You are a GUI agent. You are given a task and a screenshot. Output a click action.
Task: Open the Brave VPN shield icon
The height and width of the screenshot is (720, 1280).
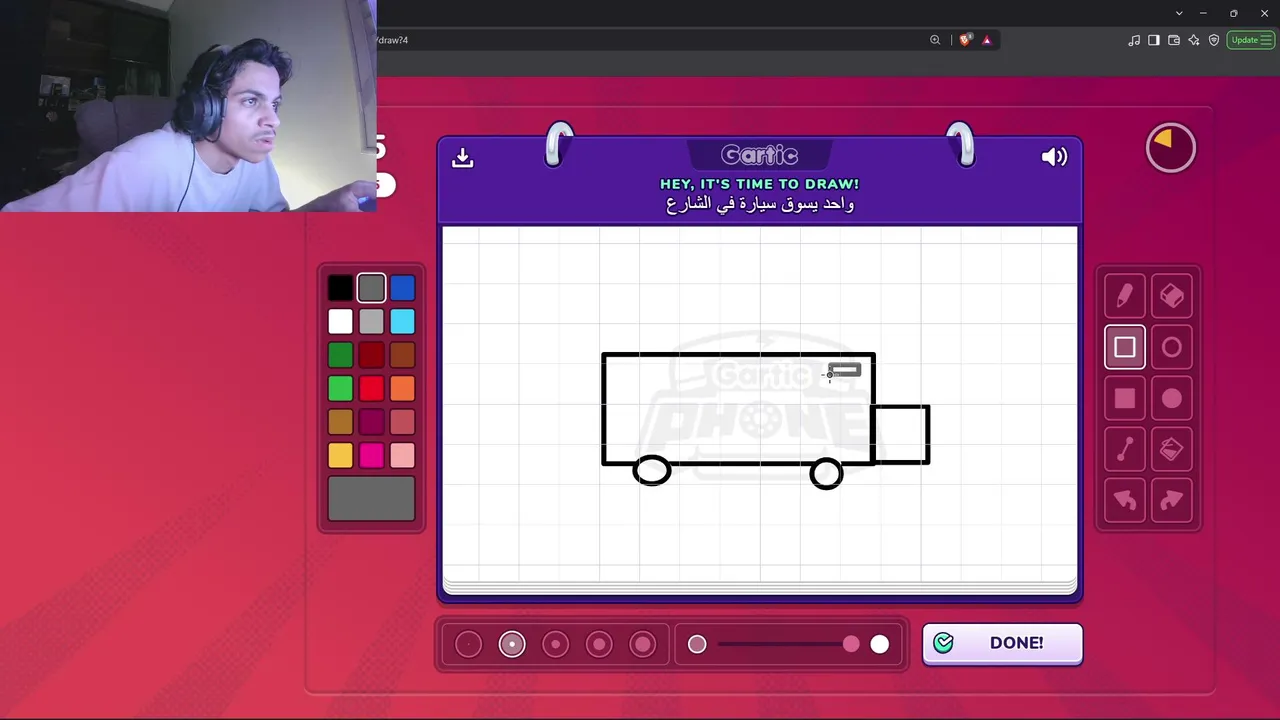[x=1214, y=40]
